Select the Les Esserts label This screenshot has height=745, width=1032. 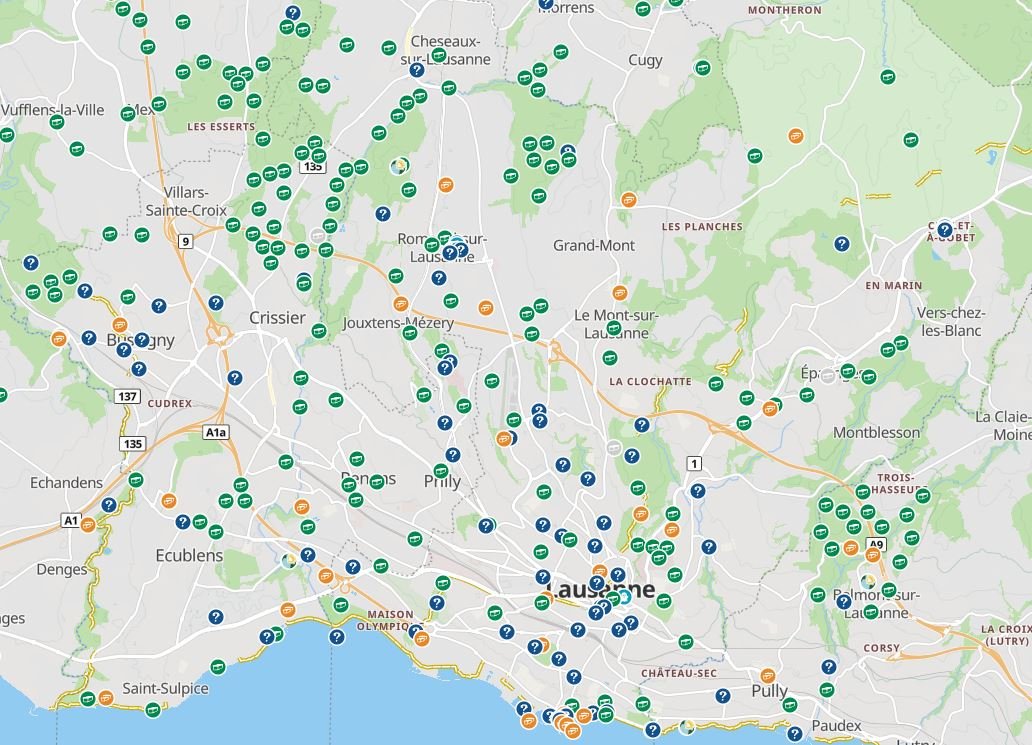point(220,126)
